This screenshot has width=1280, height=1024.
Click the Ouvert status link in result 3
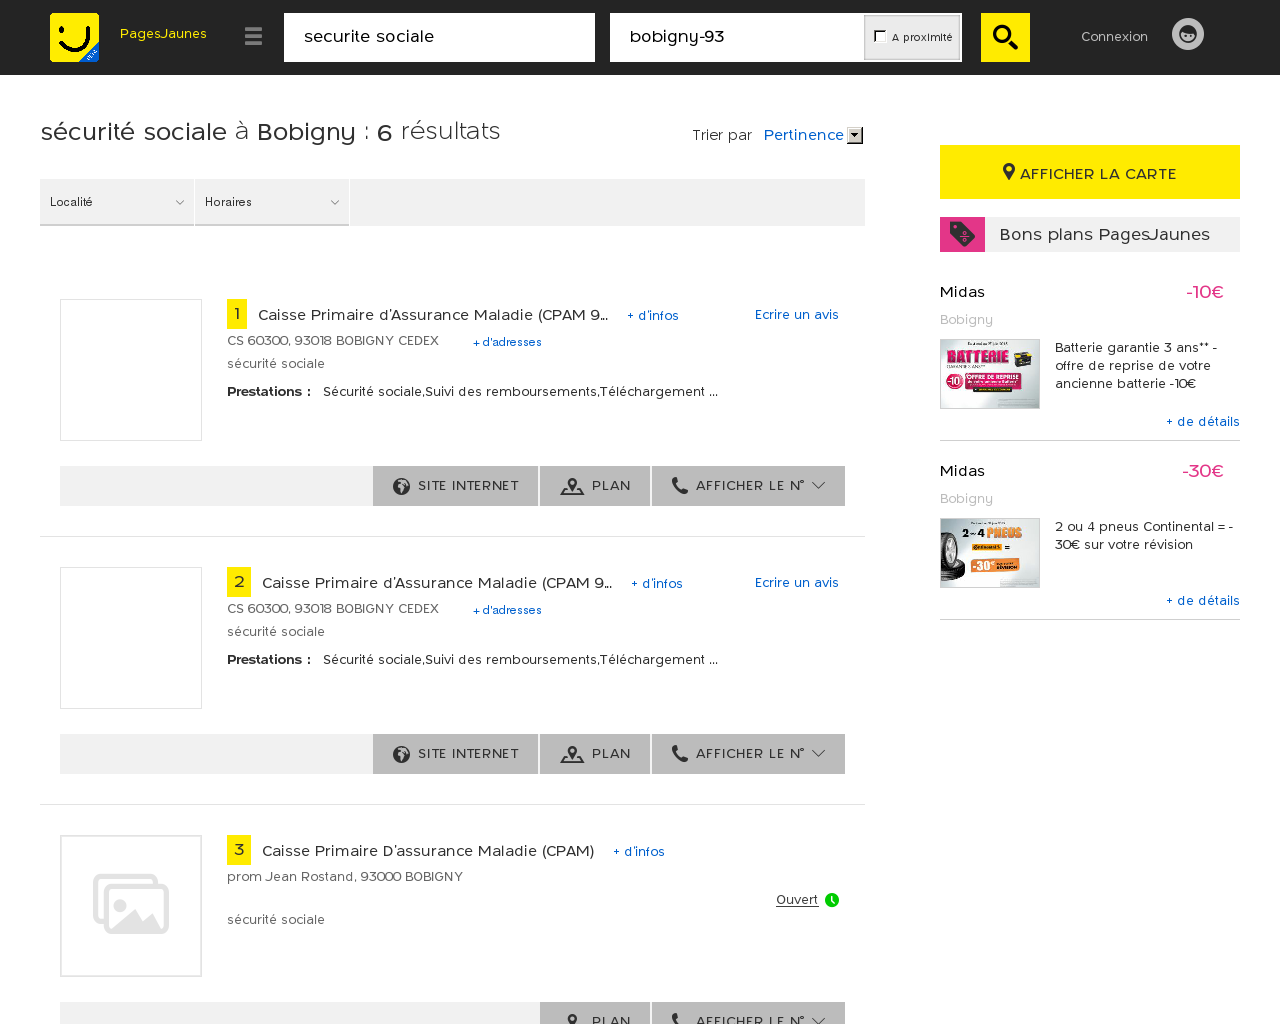[x=797, y=900]
